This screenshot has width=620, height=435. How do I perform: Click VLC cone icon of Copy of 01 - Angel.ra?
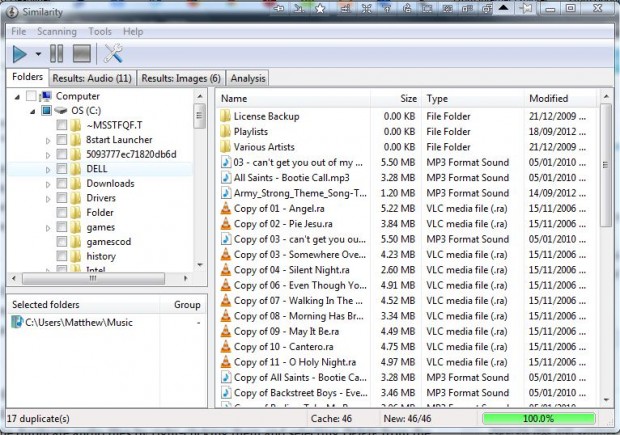click(x=225, y=208)
